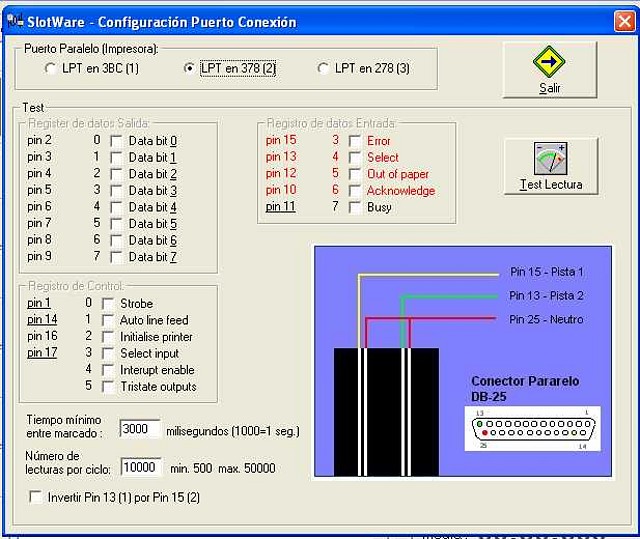This screenshot has width=640, height=539.
Task: Click the Pin 25 - Neutro label
Action: 546,319
